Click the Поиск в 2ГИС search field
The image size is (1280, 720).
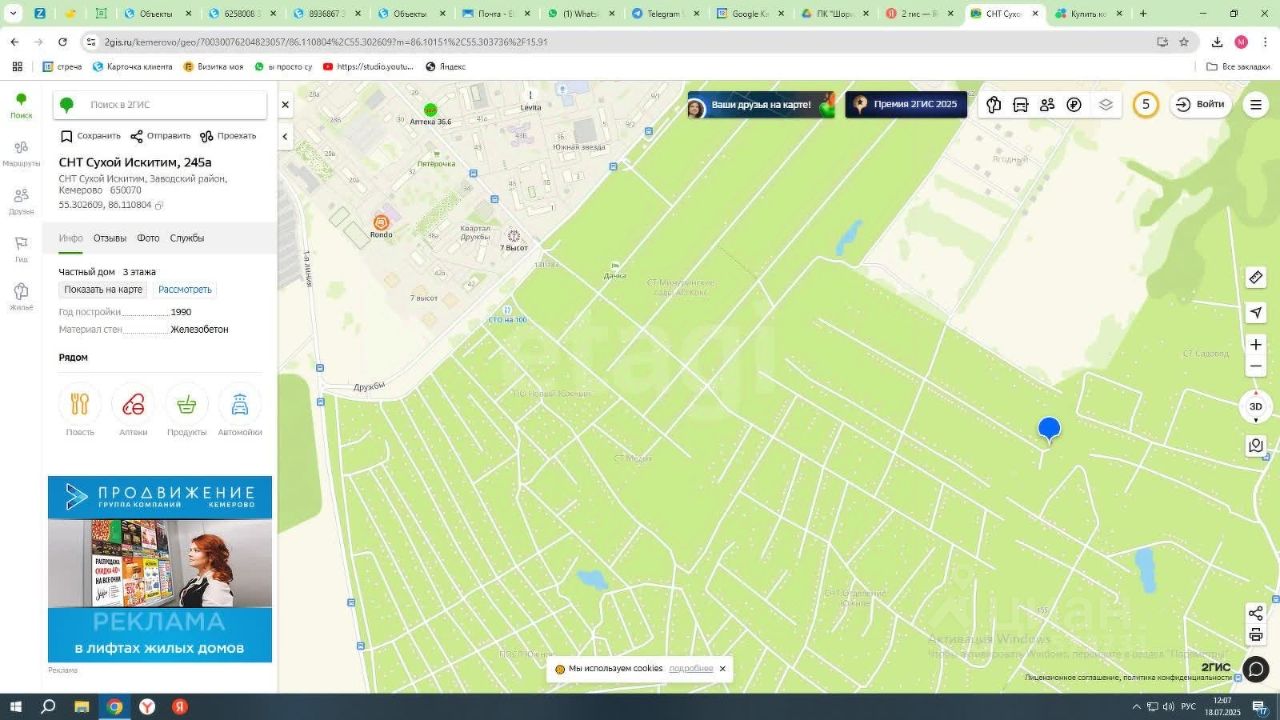[170, 105]
